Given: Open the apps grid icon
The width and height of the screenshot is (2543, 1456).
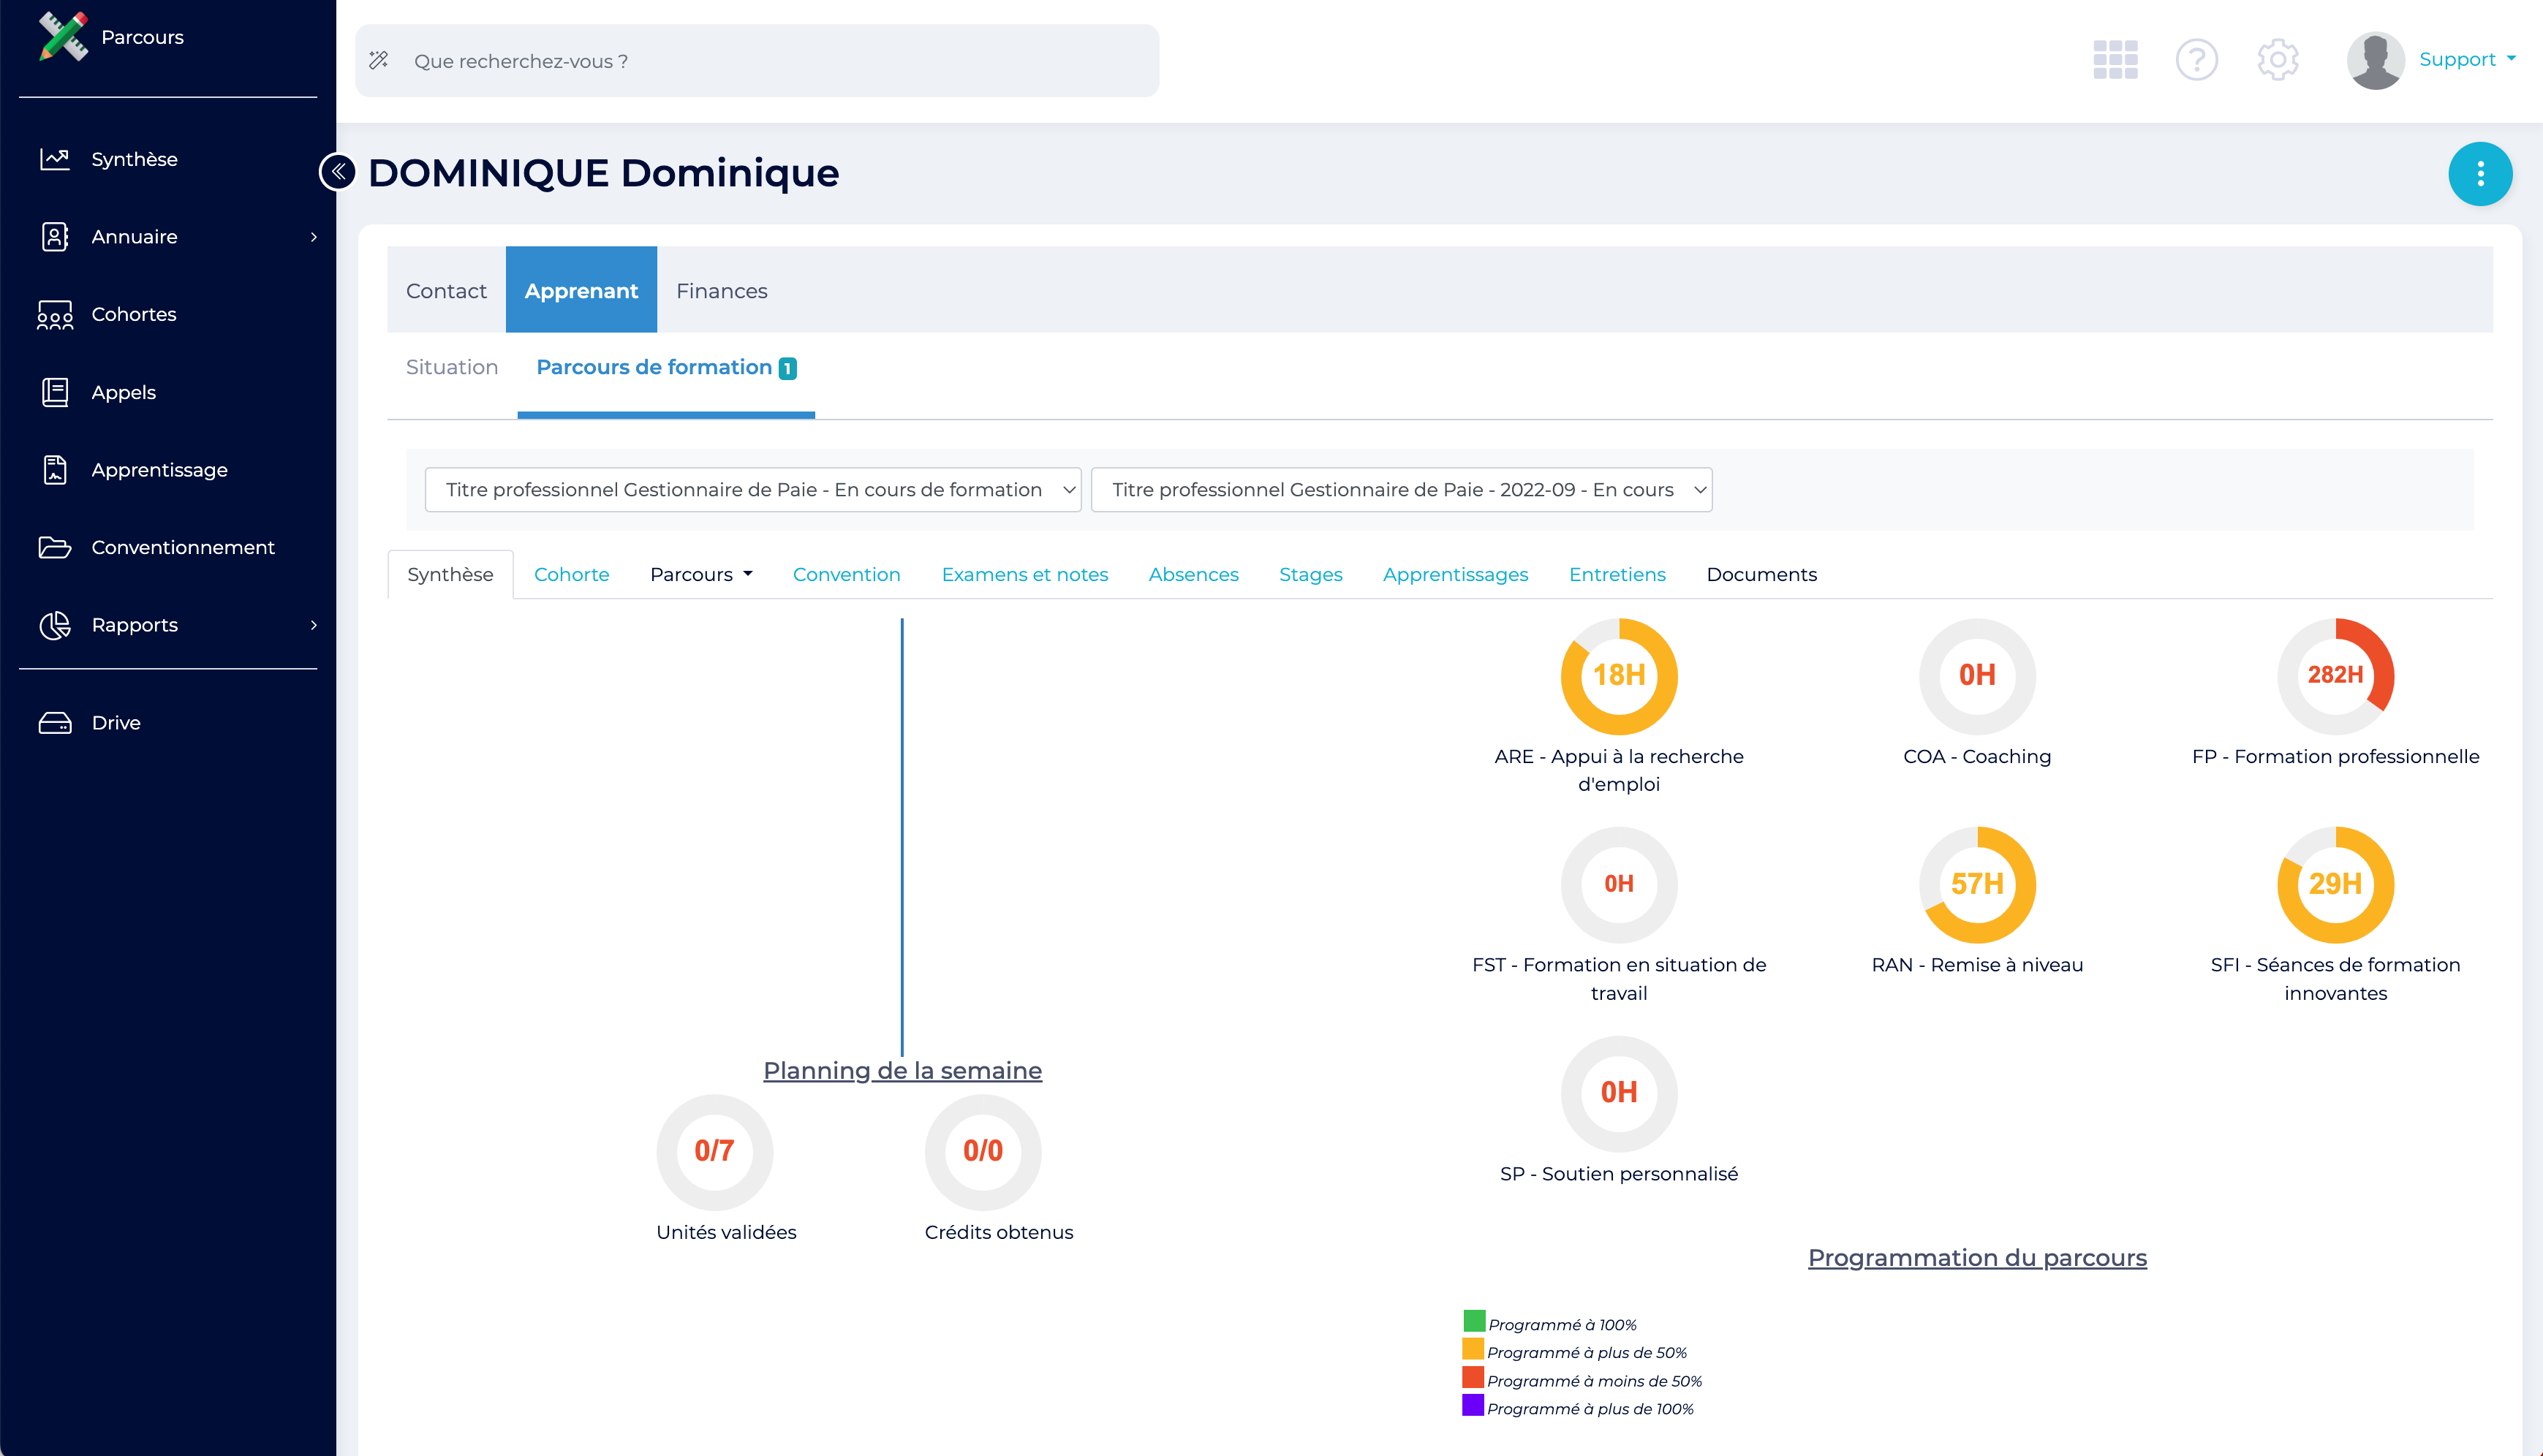Looking at the screenshot, I should [2115, 60].
